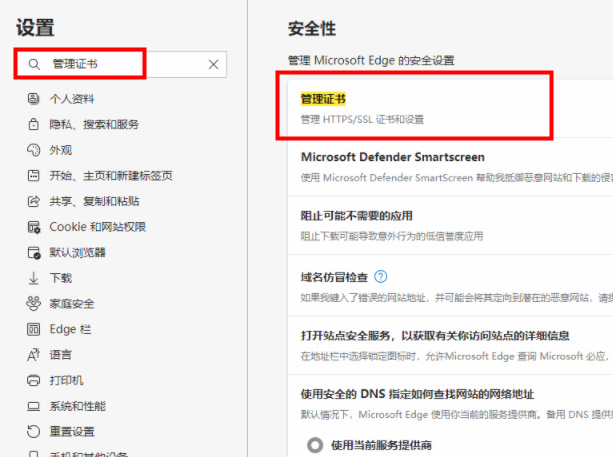Click the 共享、复制和粘贴 share icon
This screenshot has width=613, height=457.
34,201
